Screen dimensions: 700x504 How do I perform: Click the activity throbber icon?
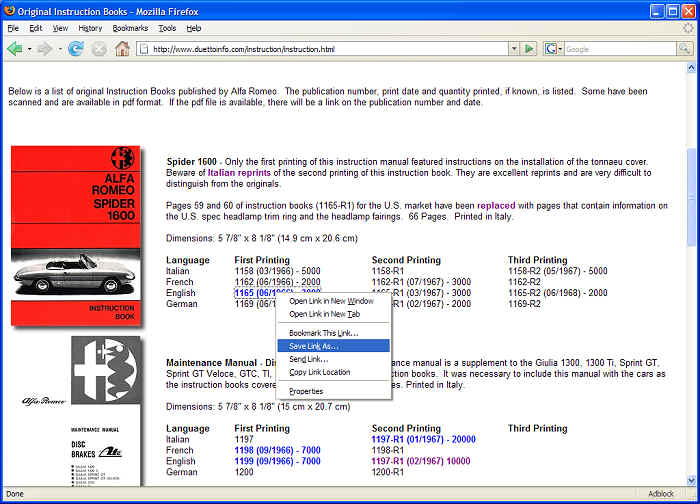point(688,28)
